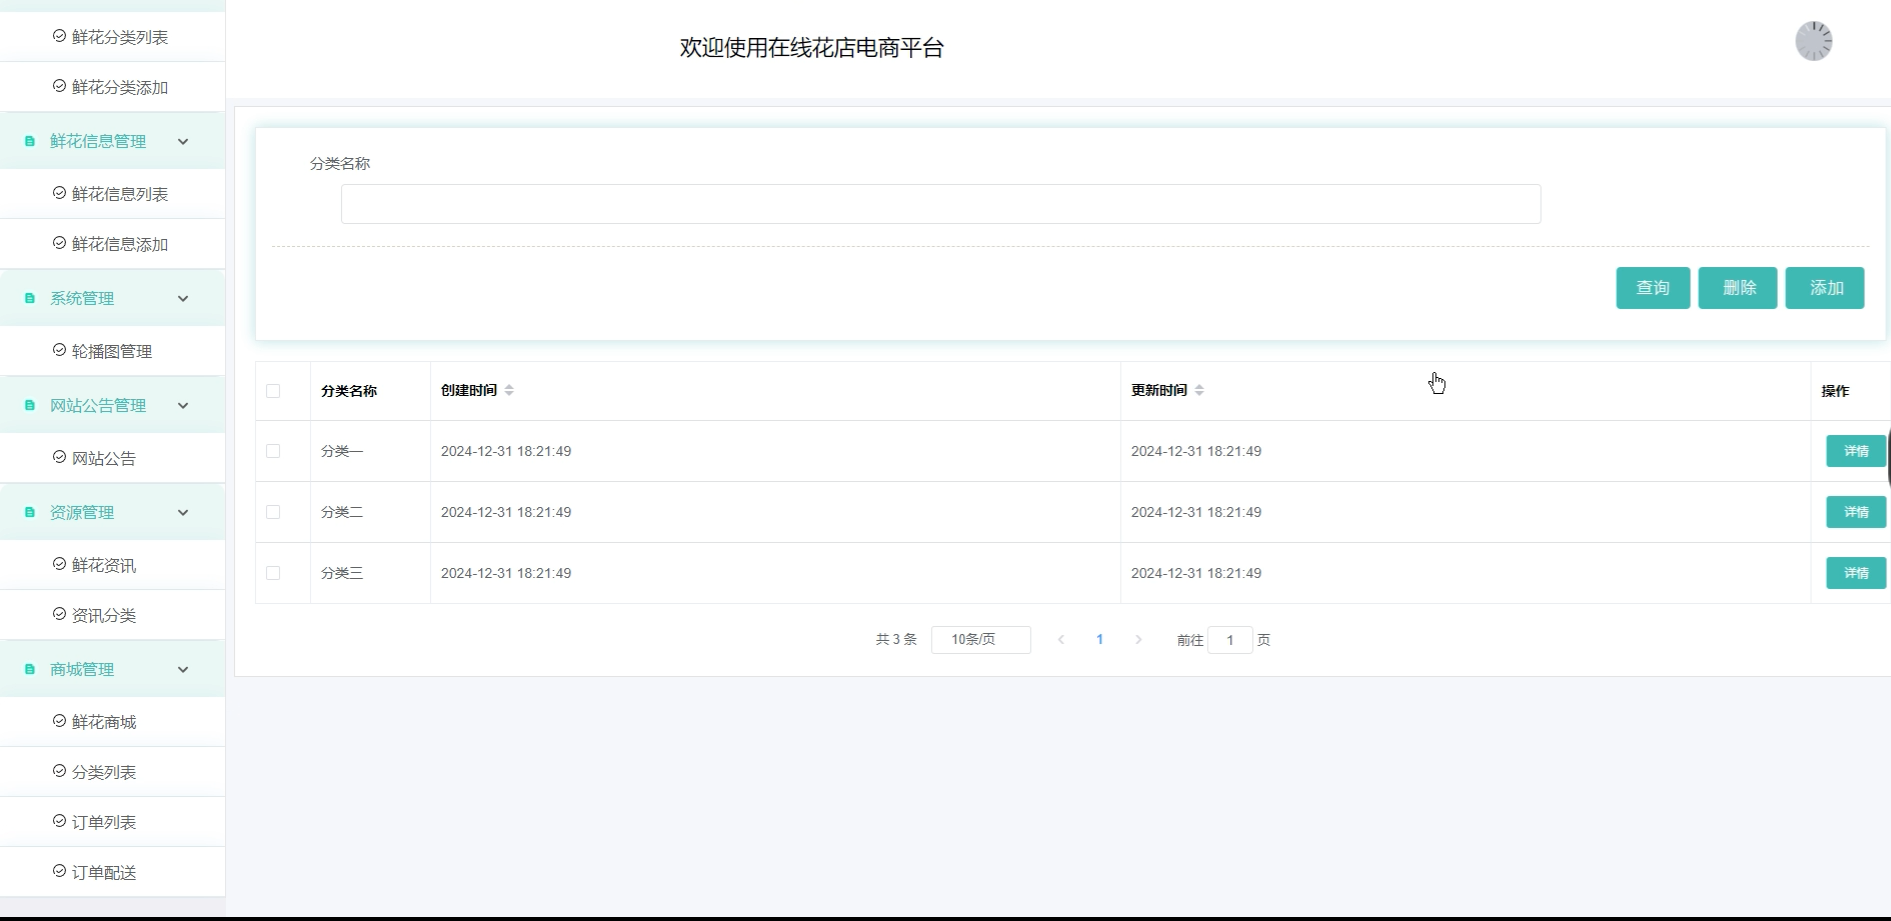
Task: Click check-circle icon beside 鲜花商城
Action: tap(59, 721)
